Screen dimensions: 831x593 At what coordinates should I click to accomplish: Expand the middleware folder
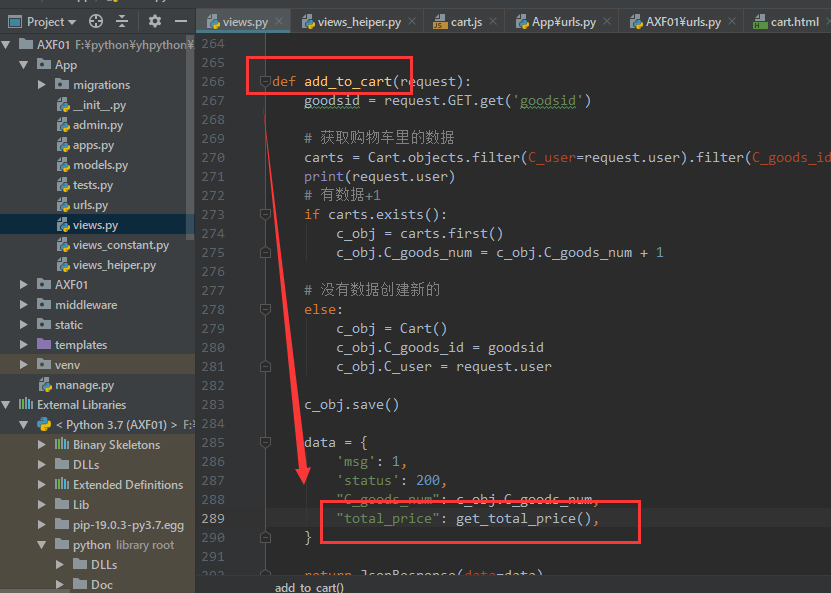click(24, 305)
